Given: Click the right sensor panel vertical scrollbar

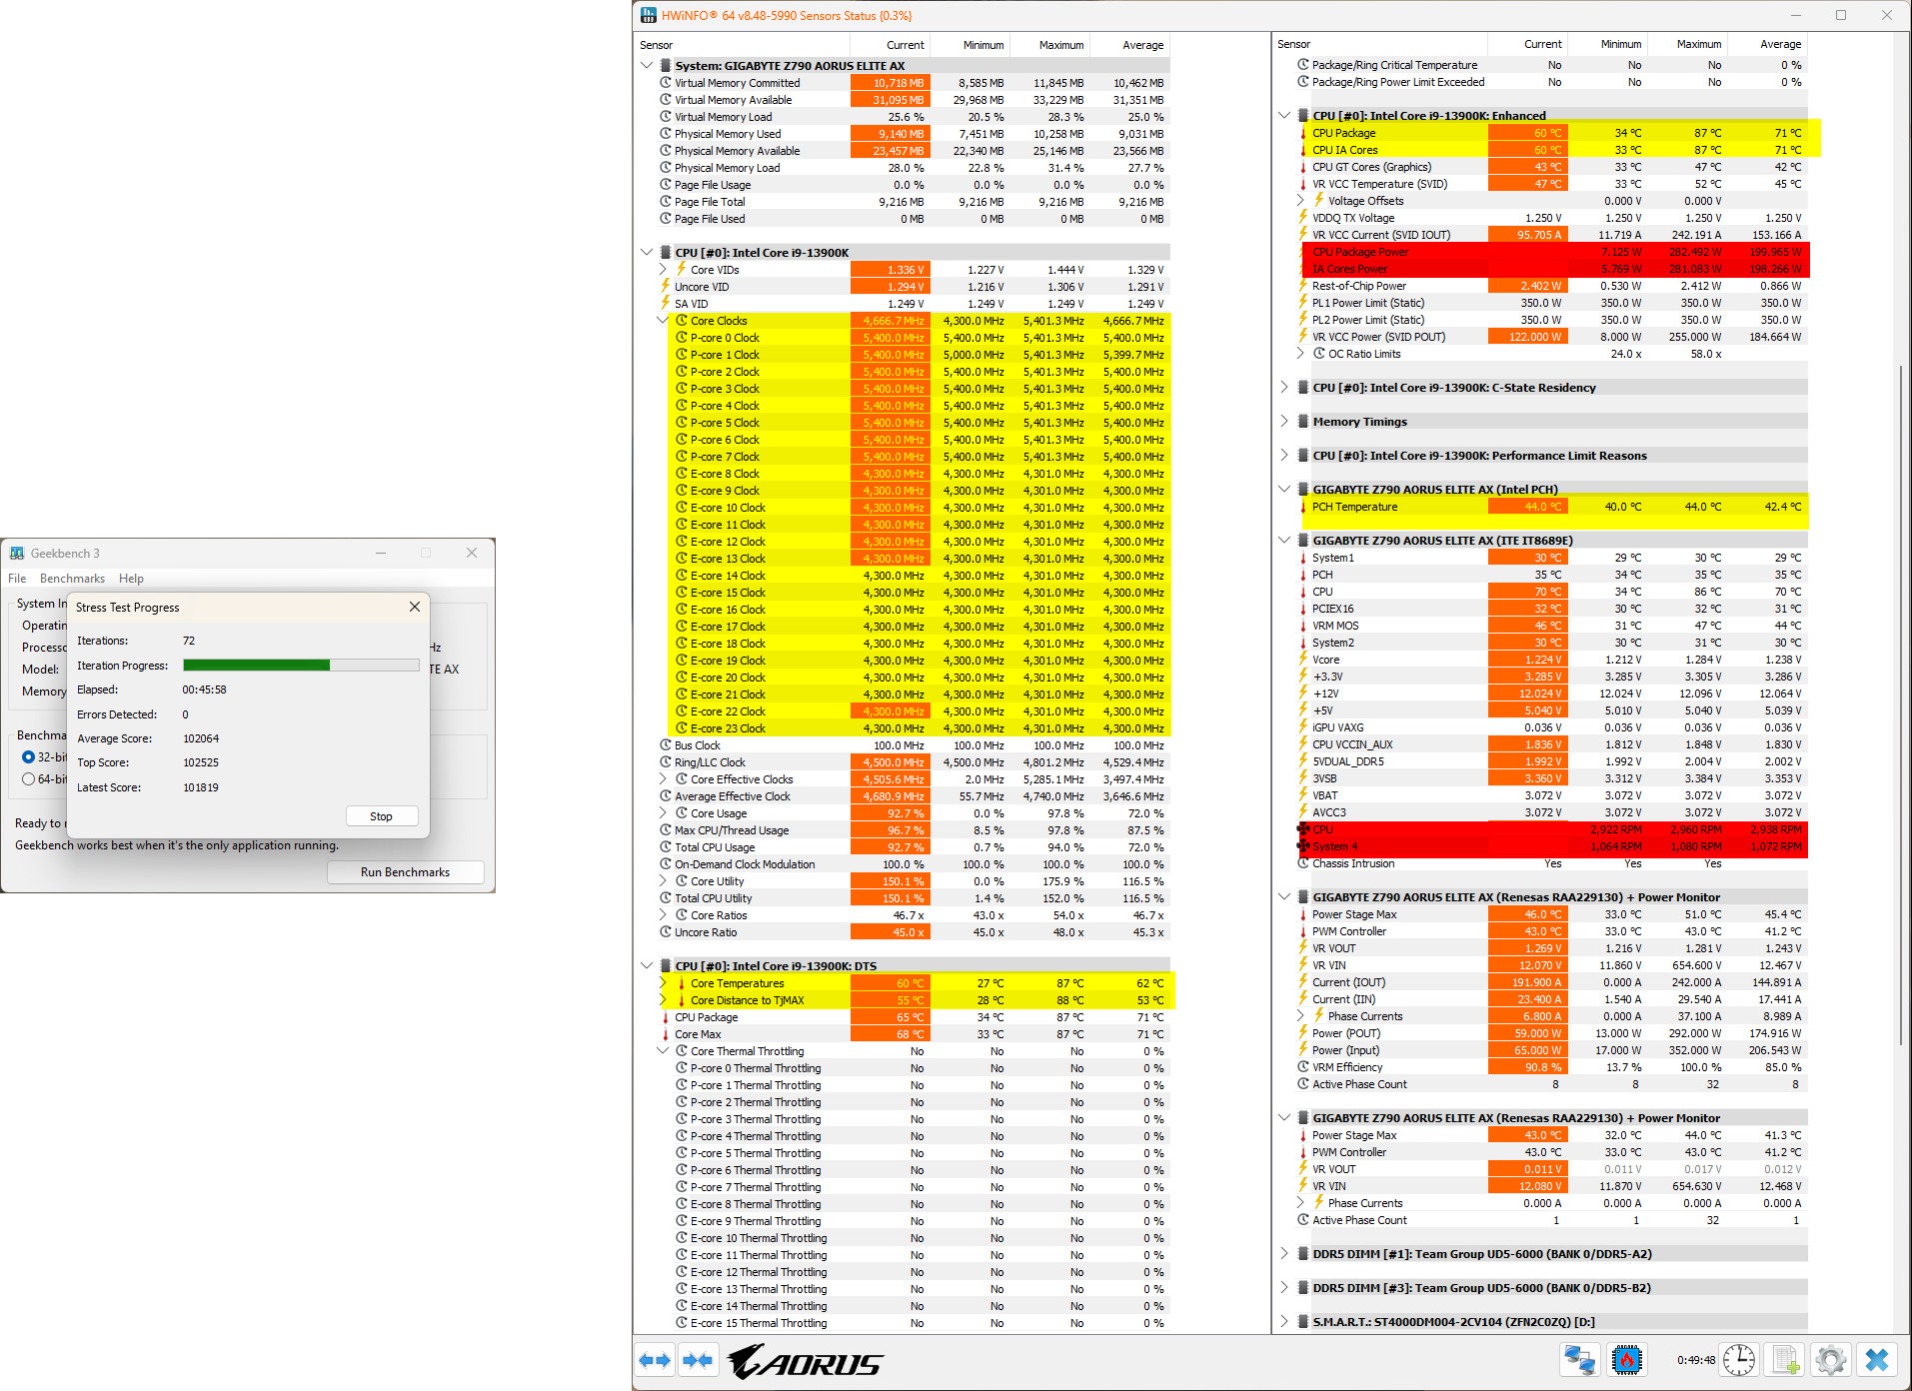Looking at the screenshot, I should tap(1902, 706).
